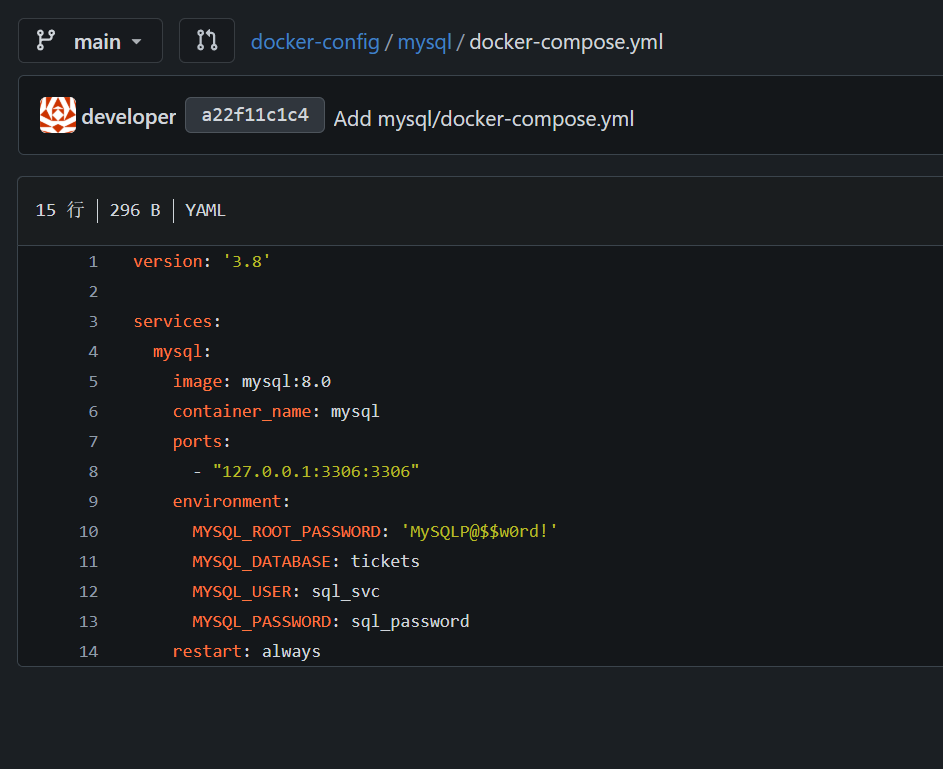Click the 296 B file size label
The height and width of the screenshot is (769, 943).
(135, 210)
